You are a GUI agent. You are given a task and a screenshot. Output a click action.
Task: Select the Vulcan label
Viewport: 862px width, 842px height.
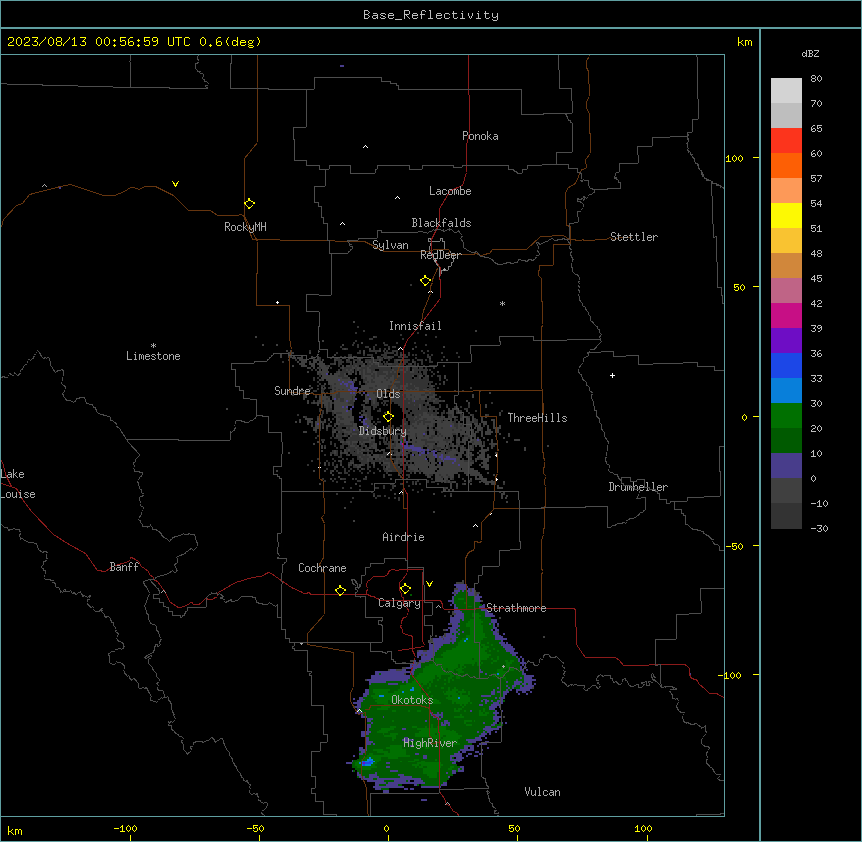click(x=542, y=792)
